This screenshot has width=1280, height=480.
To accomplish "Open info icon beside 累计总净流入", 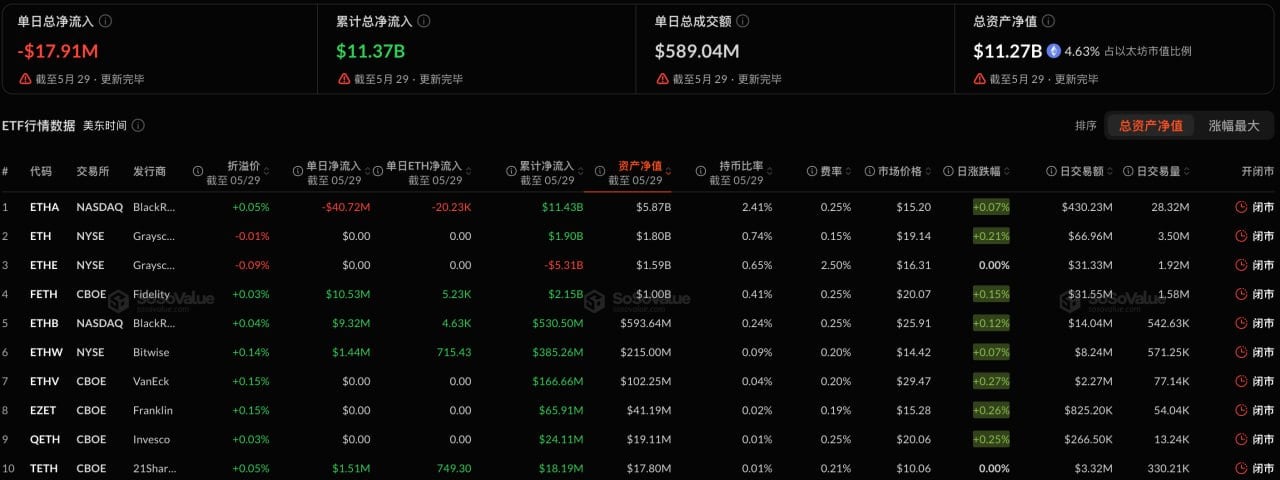I will point(424,20).
